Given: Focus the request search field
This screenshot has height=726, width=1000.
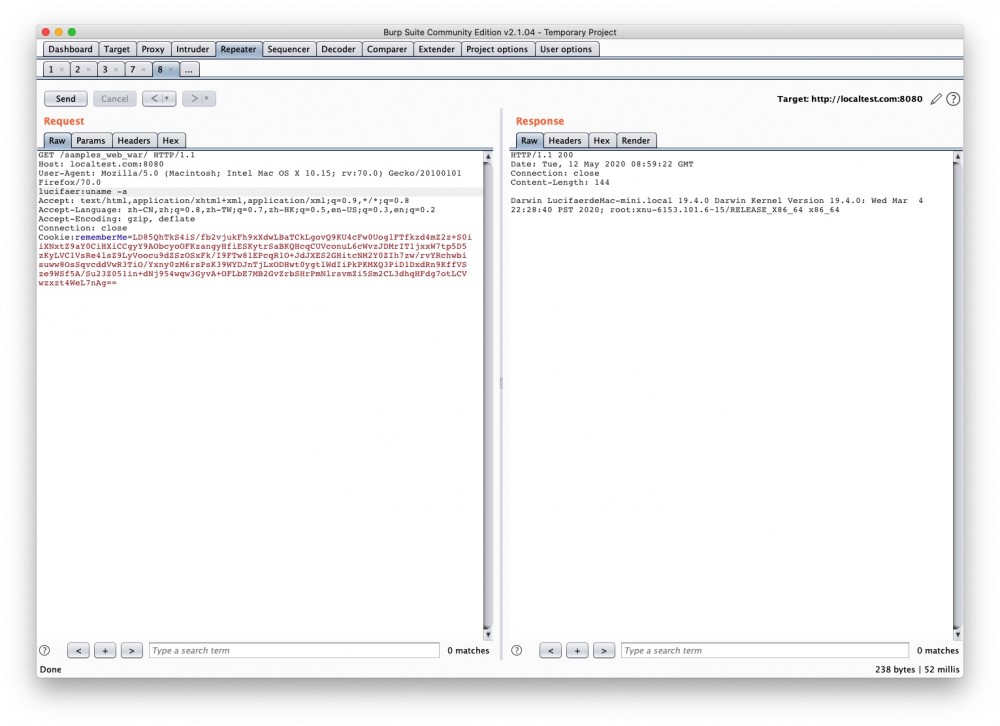Looking at the screenshot, I should tap(294, 651).
